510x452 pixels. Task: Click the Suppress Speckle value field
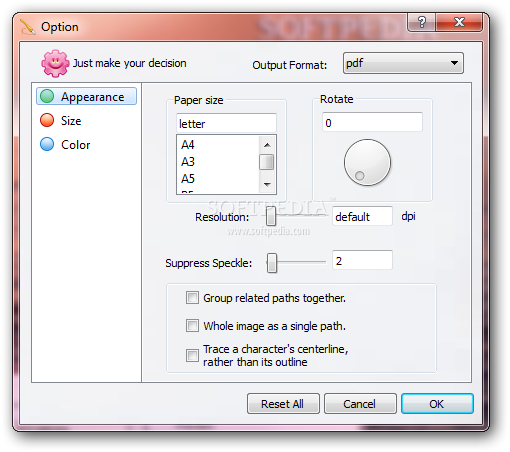coord(362,260)
